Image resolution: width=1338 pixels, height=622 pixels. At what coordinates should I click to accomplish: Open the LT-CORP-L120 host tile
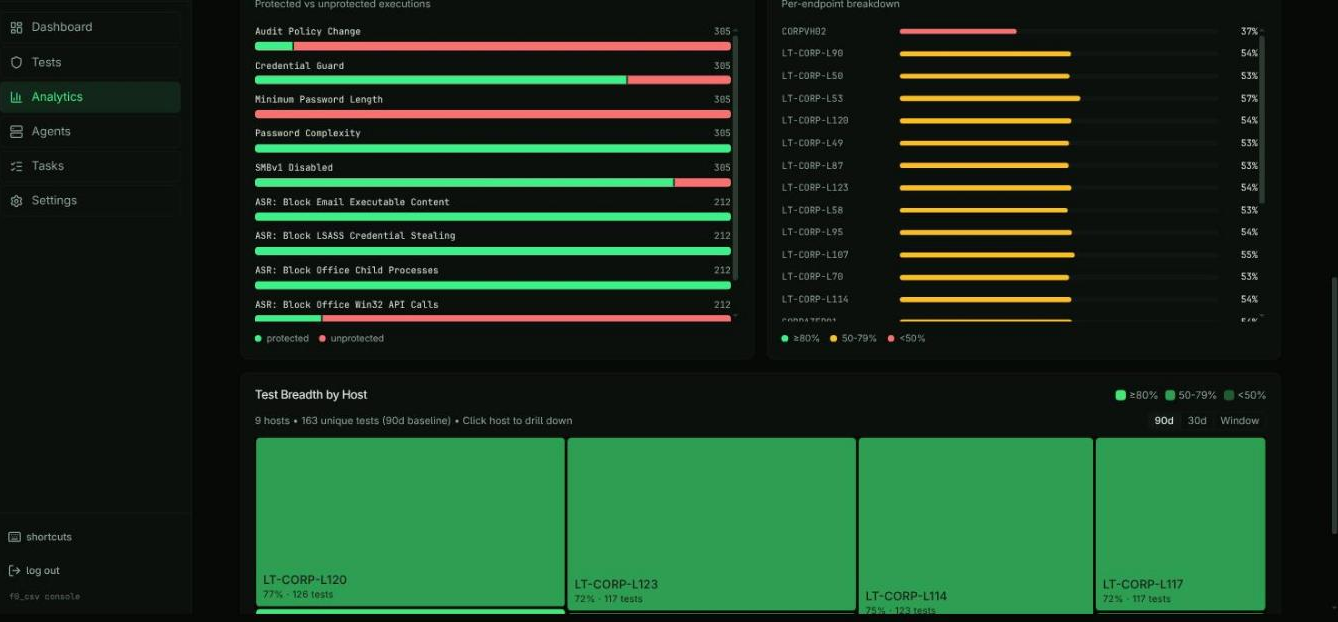pos(410,521)
